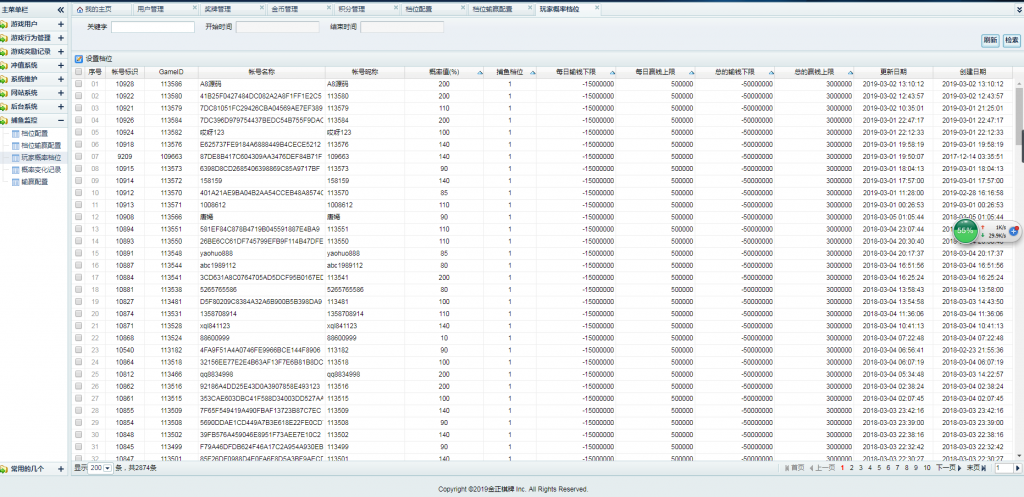Open 概率变化记录 in the sidebar tree
Screen dimensions: 1024x497
(41, 170)
